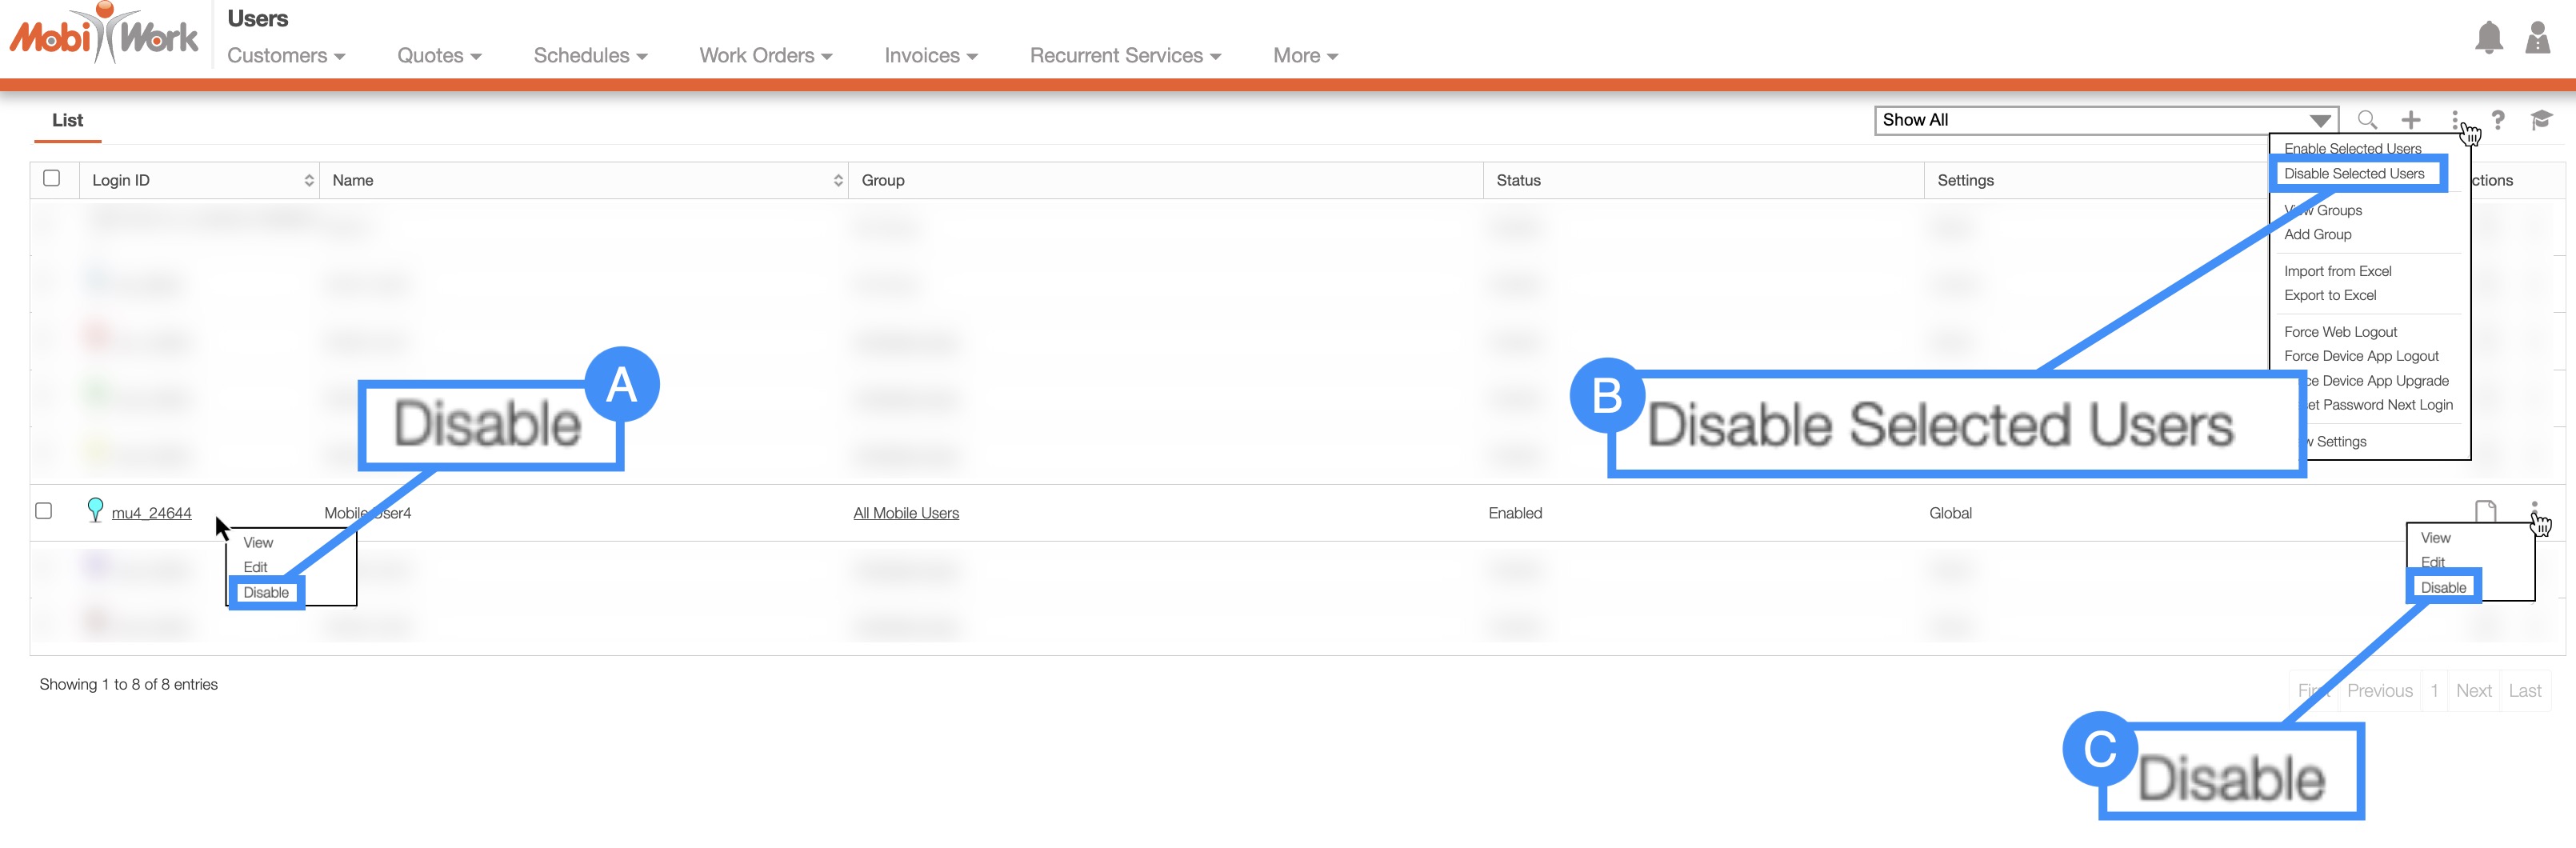Click the magnifying glass search icon
This screenshot has width=2576, height=848.
point(2367,120)
